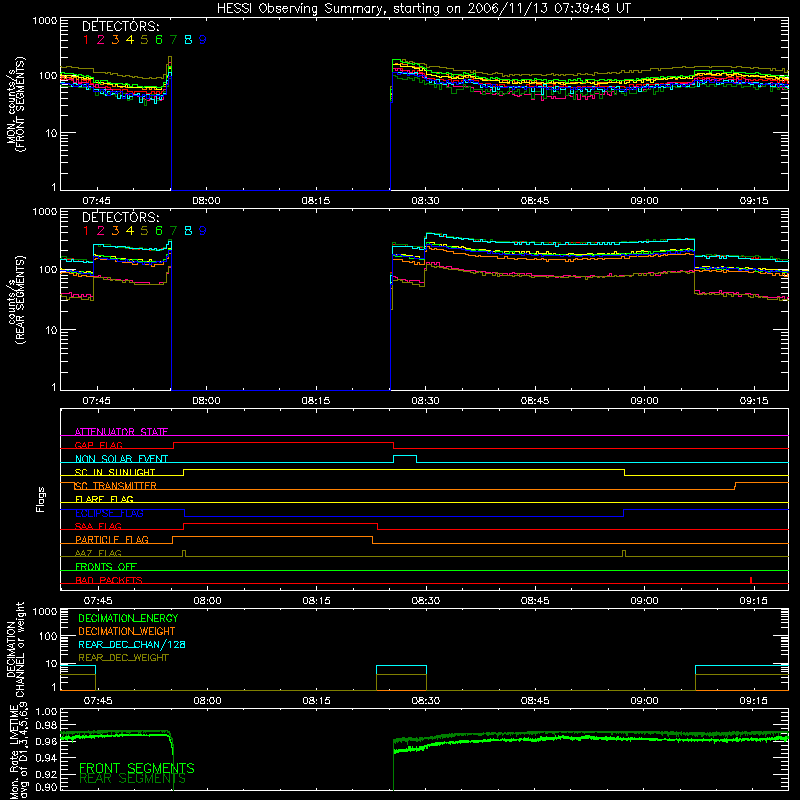Viewport: 800px width, 800px height.
Task: Select red detector 1 in the front segments legend
Action: tap(86, 40)
